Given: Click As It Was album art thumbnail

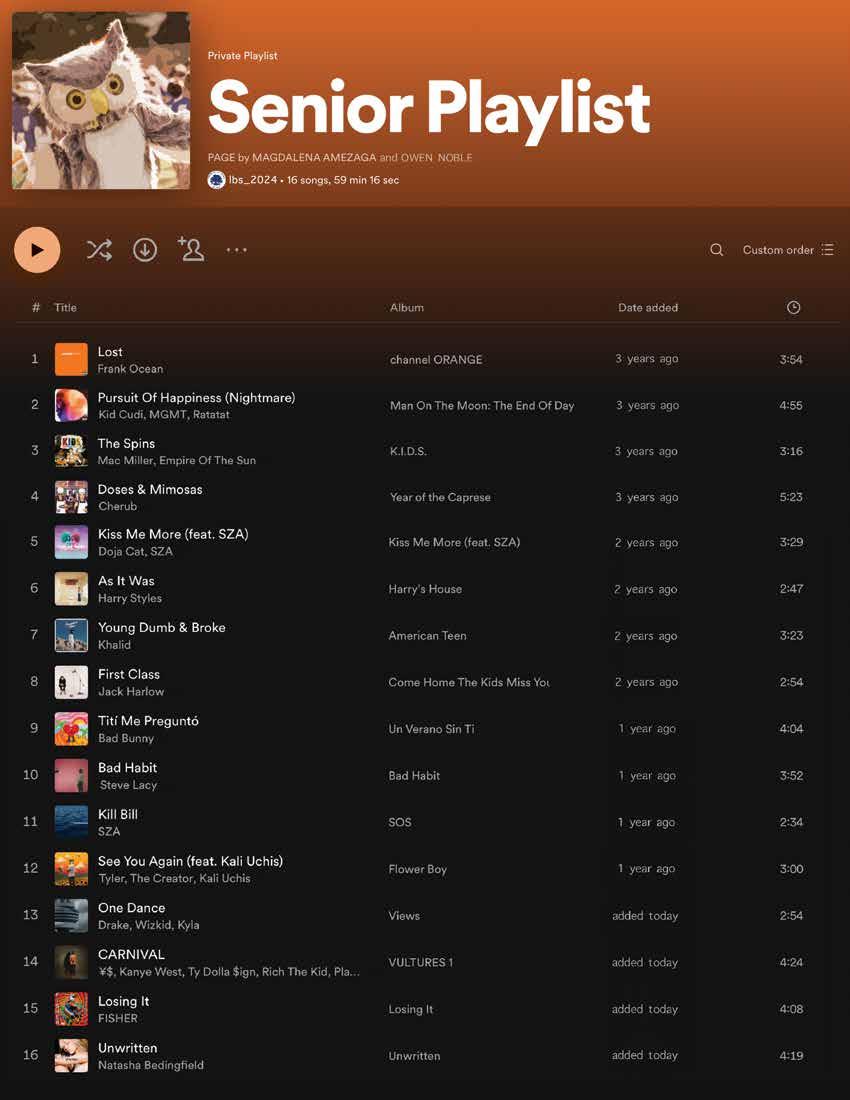Looking at the screenshot, I should pos(72,589).
